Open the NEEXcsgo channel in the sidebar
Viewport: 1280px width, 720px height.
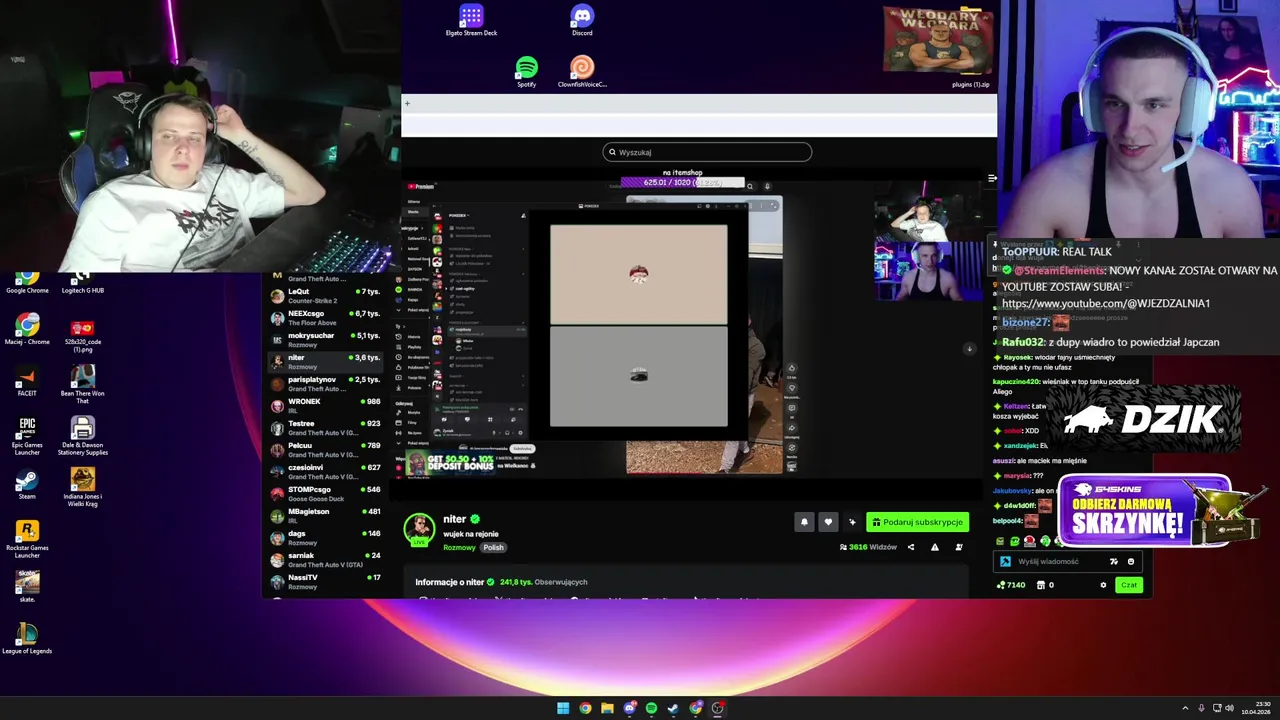click(326, 317)
